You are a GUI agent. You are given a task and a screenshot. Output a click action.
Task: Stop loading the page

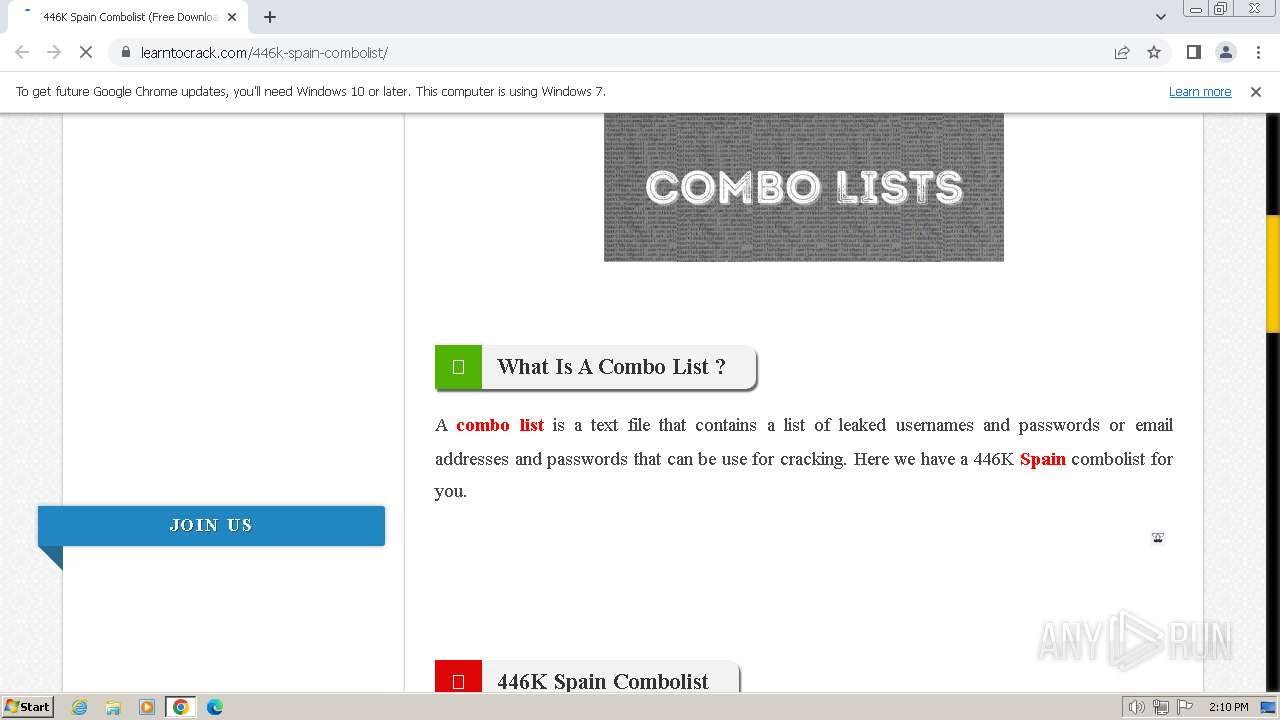point(86,52)
